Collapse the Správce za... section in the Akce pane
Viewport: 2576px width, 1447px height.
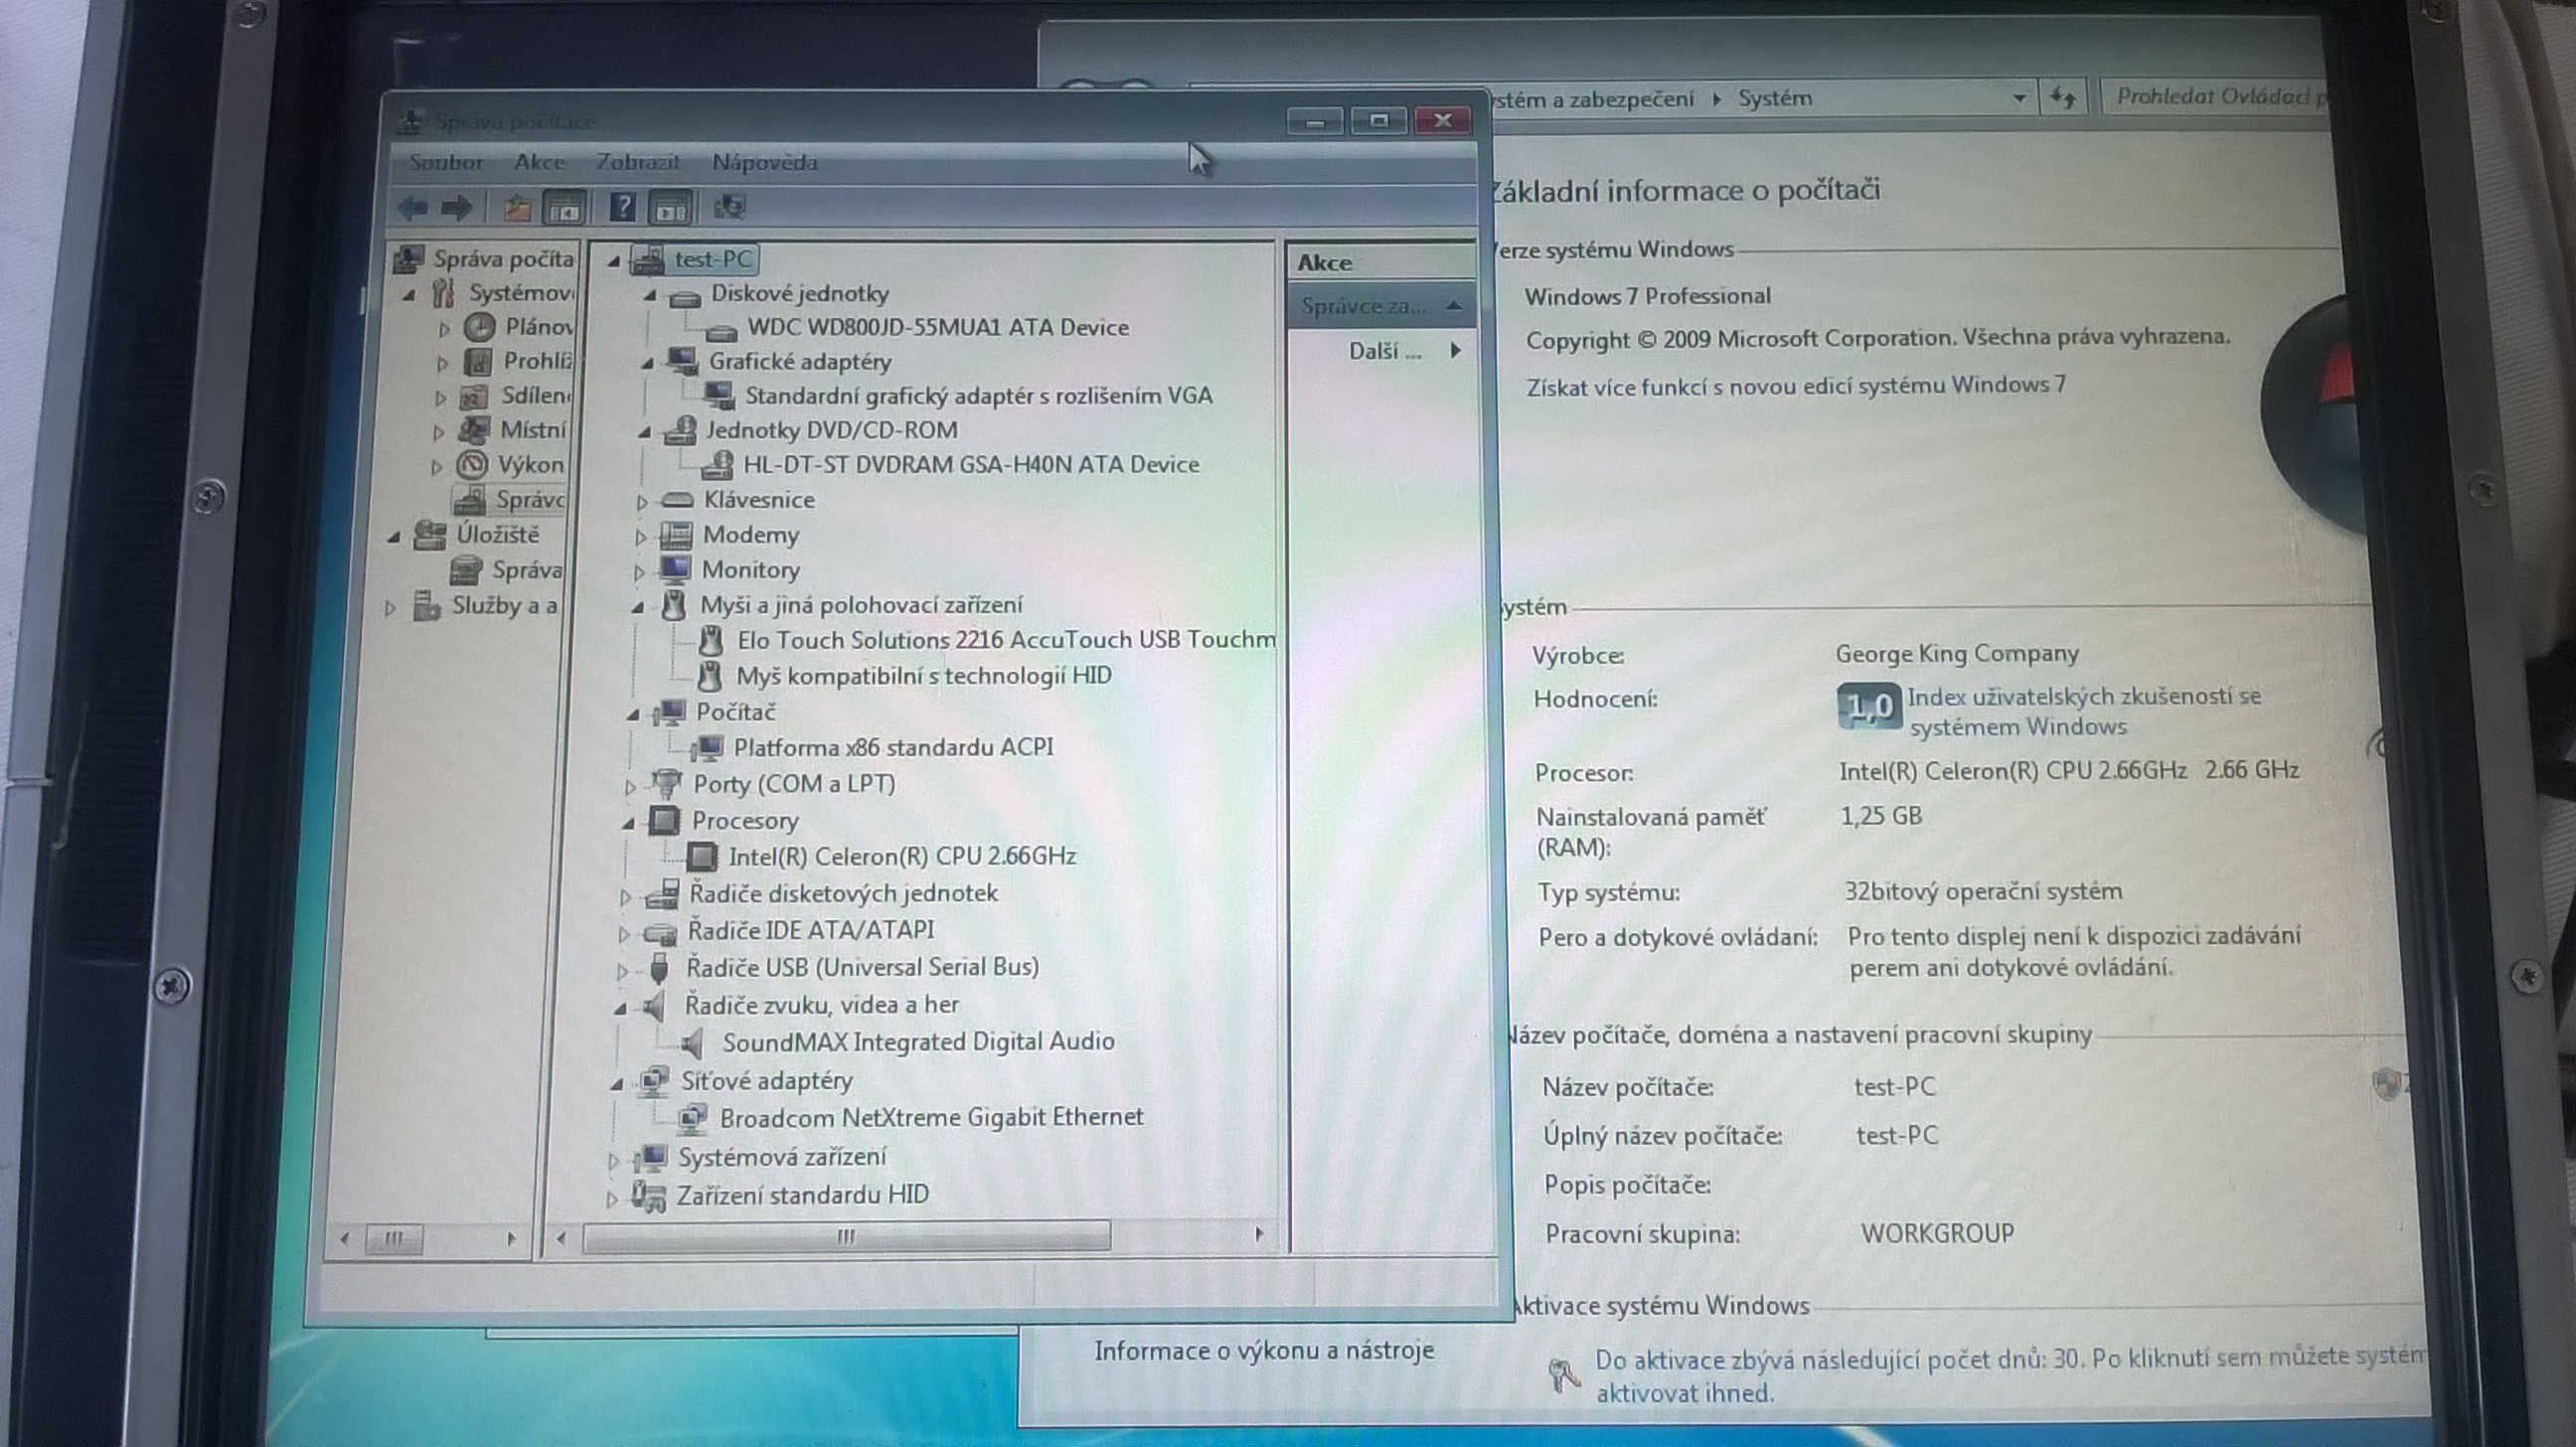1454,306
